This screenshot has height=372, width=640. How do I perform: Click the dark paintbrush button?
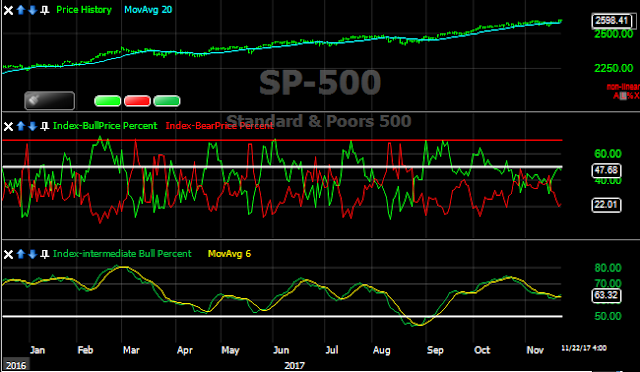pyautogui.click(x=49, y=101)
